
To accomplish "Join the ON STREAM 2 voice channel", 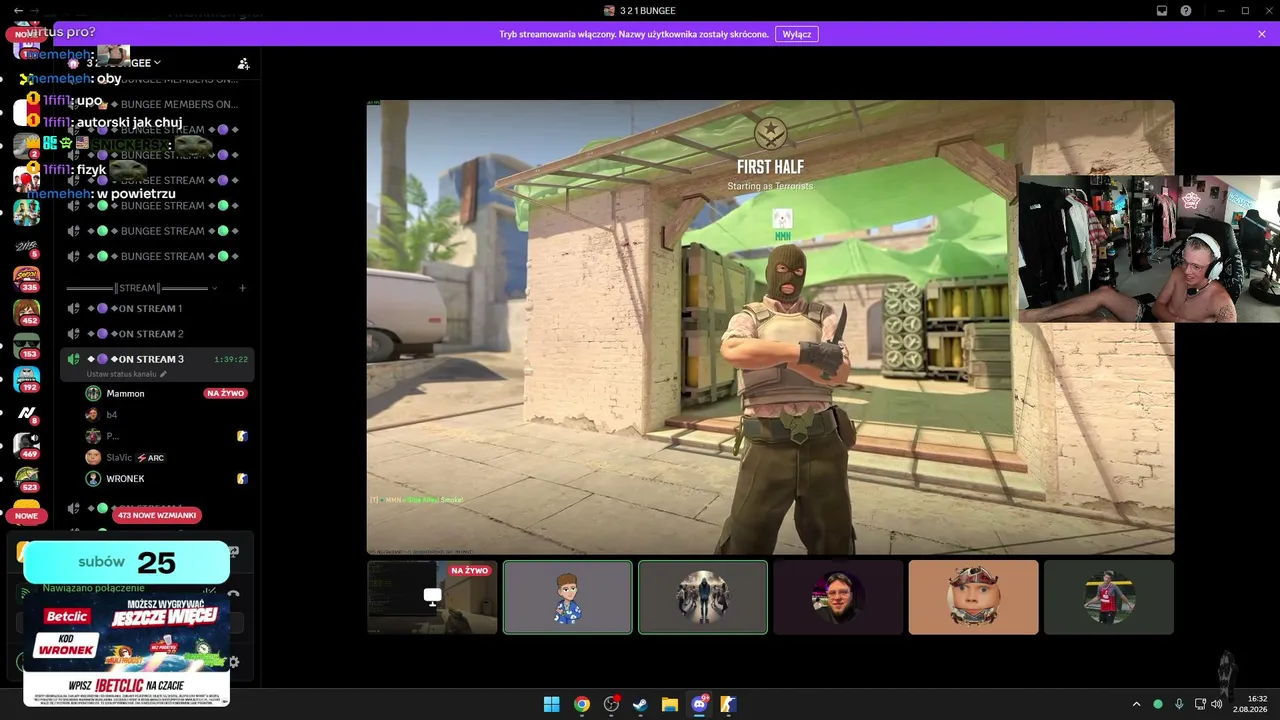I will tap(156, 333).
